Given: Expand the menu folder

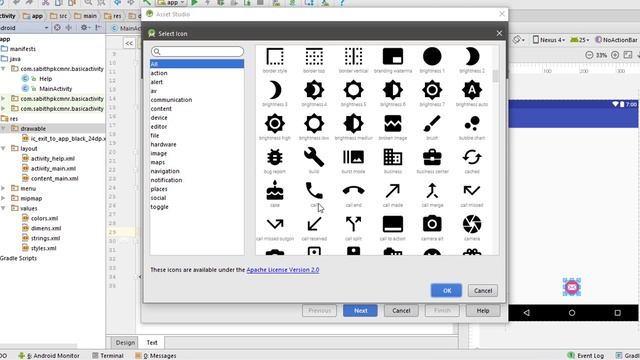Looking at the screenshot, I should (3, 188).
